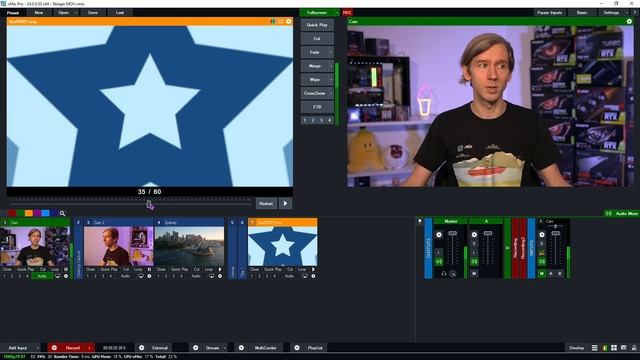Open PlayList settings gear

[x=297, y=348]
